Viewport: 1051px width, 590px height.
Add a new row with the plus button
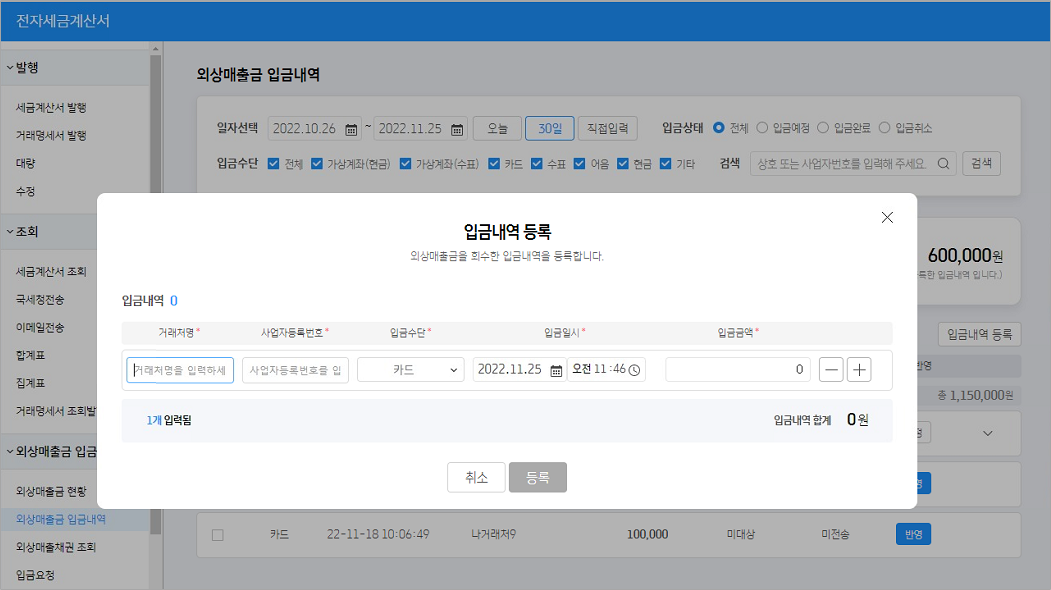click(859, 369)
